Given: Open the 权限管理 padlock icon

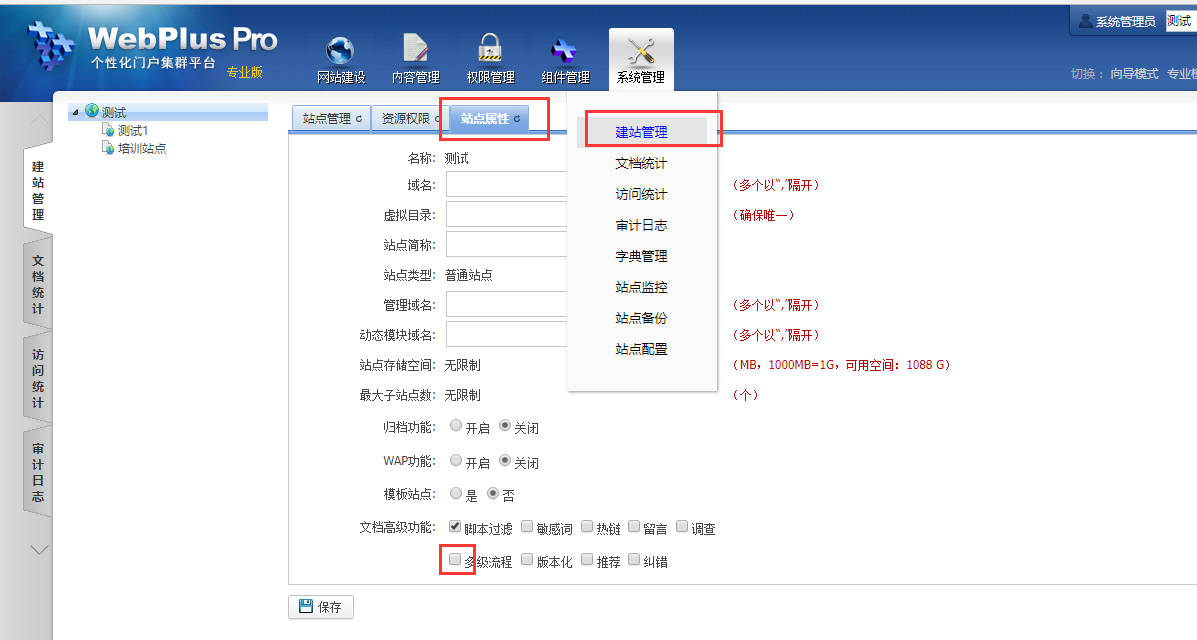Looking at the screenshot, I should (x=490, y=50).
